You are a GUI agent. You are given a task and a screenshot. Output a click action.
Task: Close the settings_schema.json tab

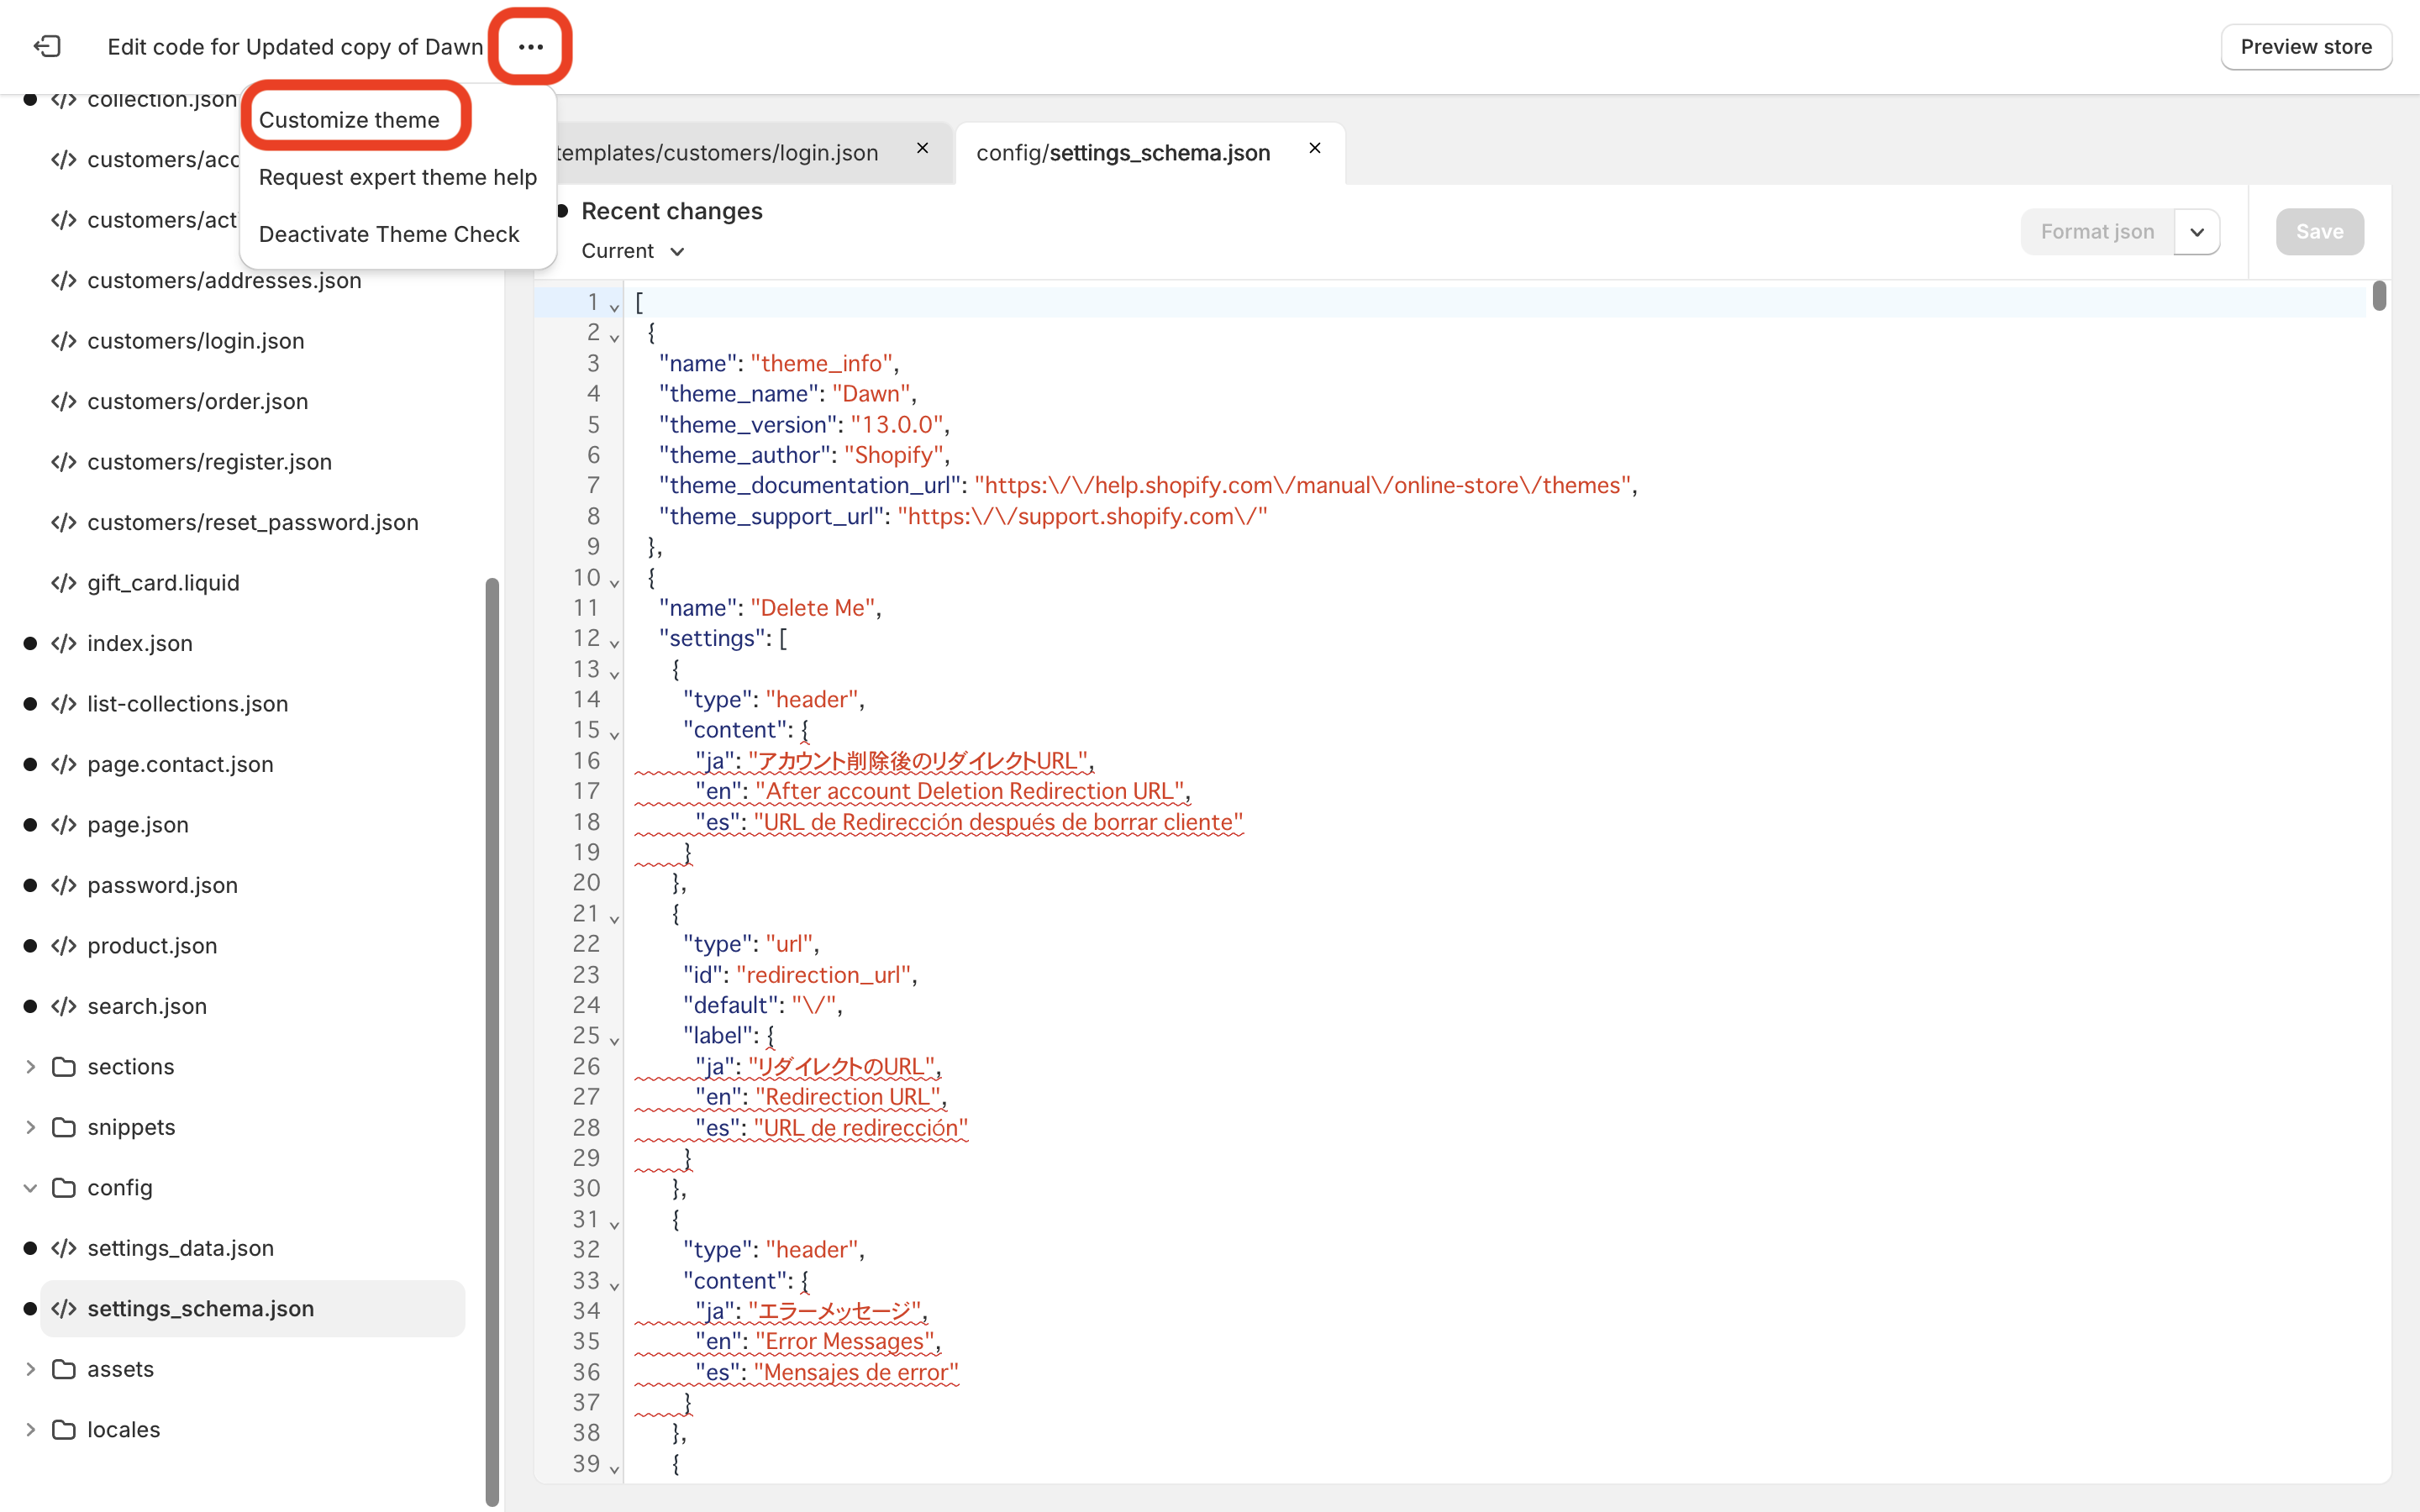[1315, 148]
